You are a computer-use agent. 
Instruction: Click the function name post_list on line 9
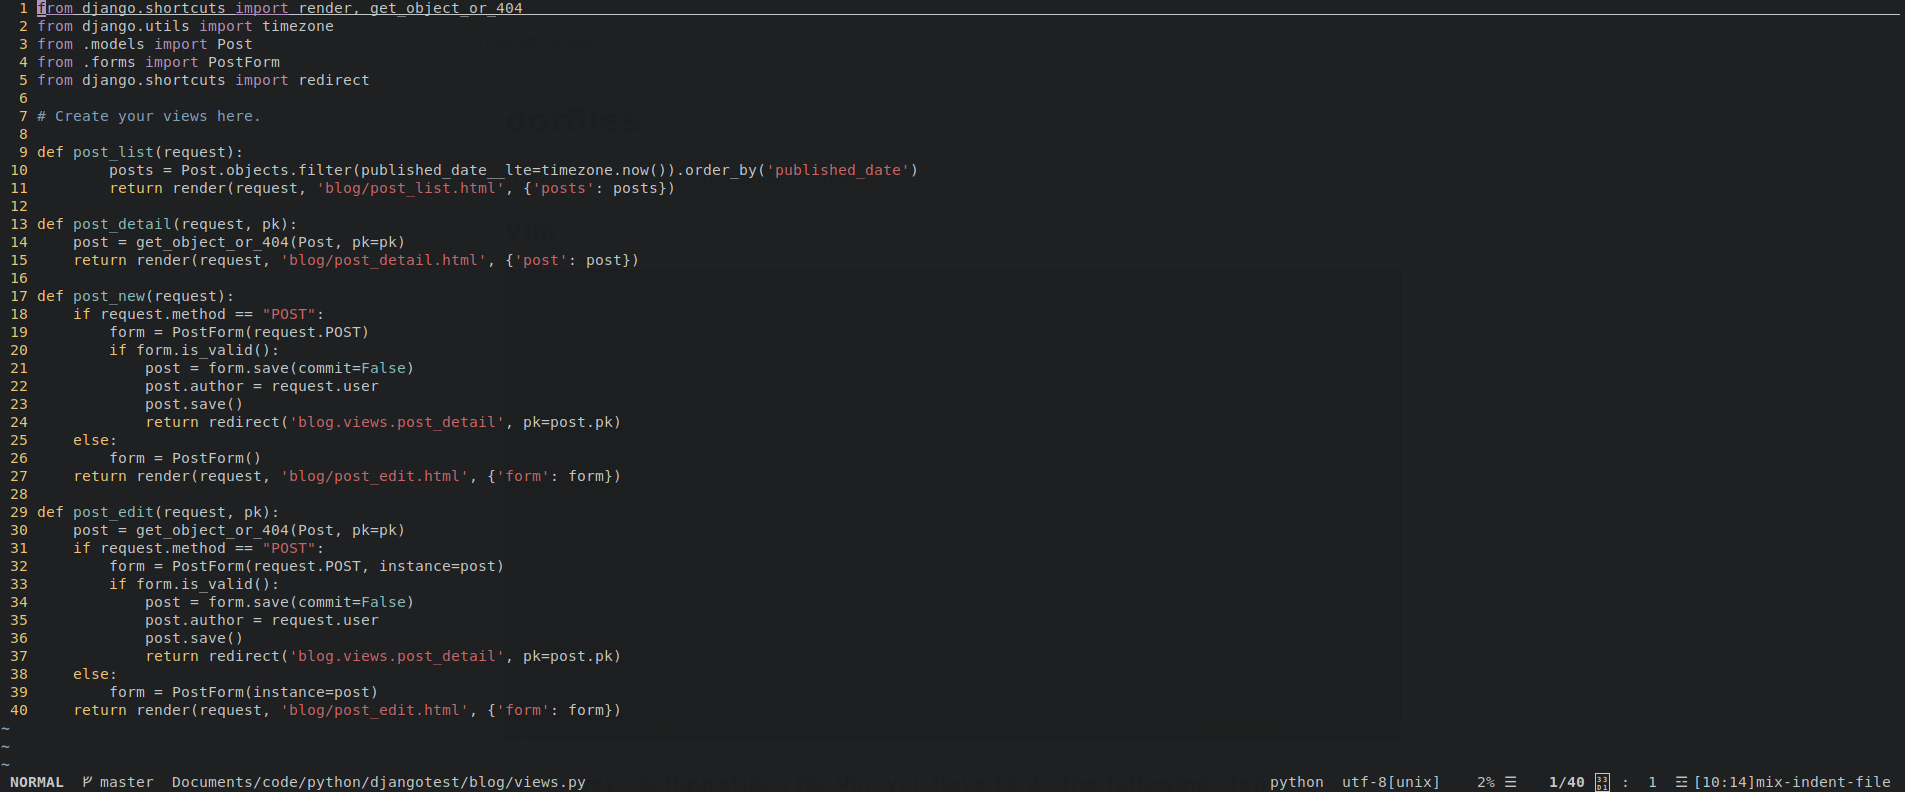[x=113, y=152]
